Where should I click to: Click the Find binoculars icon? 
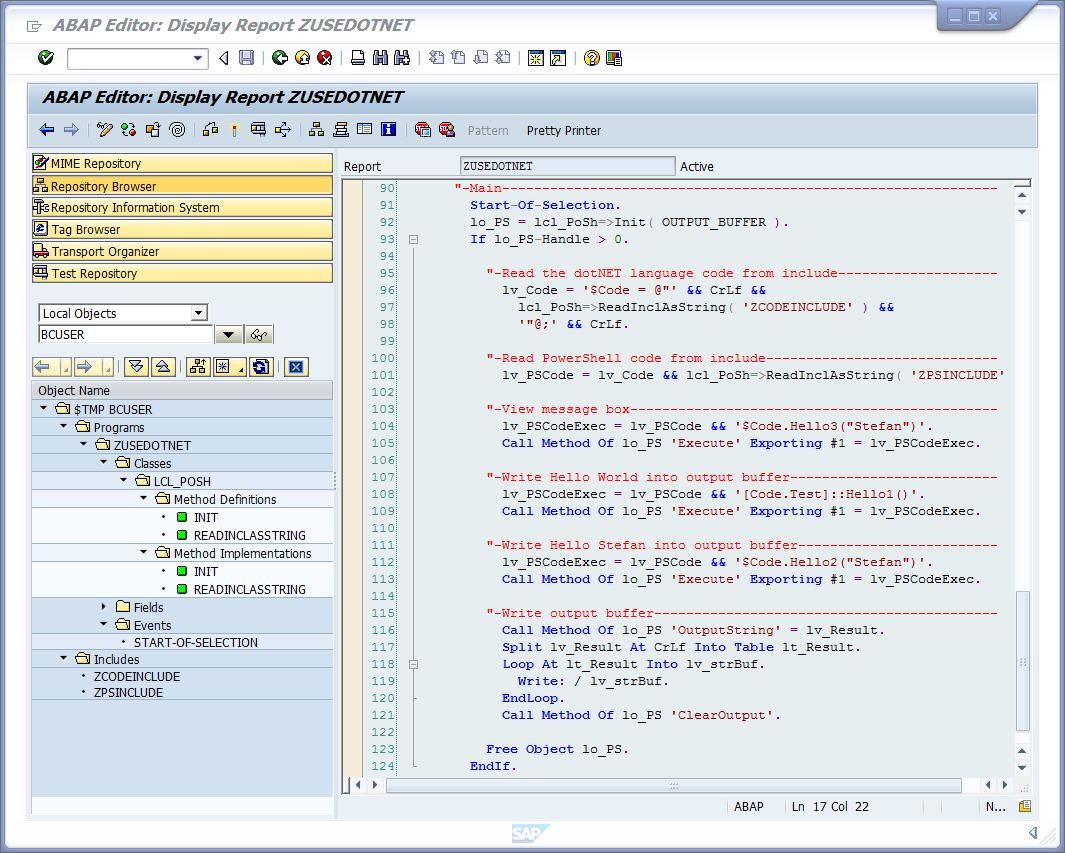(x=380, y=58)
